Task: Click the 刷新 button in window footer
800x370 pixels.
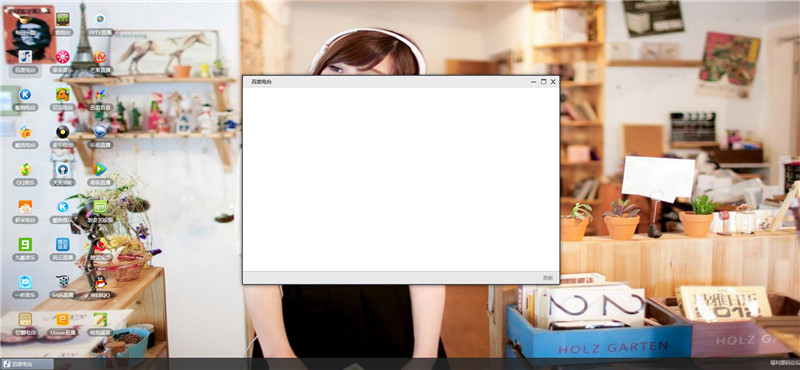Action: [547, 278]
